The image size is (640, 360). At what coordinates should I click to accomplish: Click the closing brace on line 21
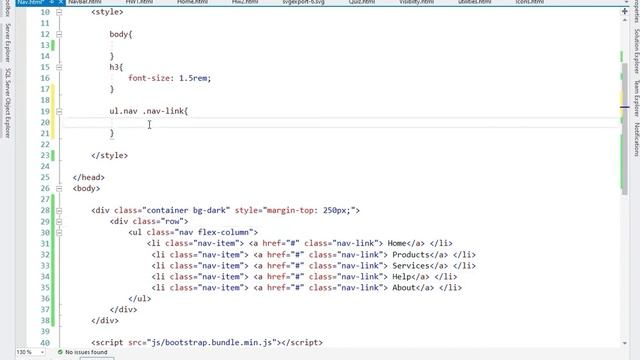click(112, 133)
